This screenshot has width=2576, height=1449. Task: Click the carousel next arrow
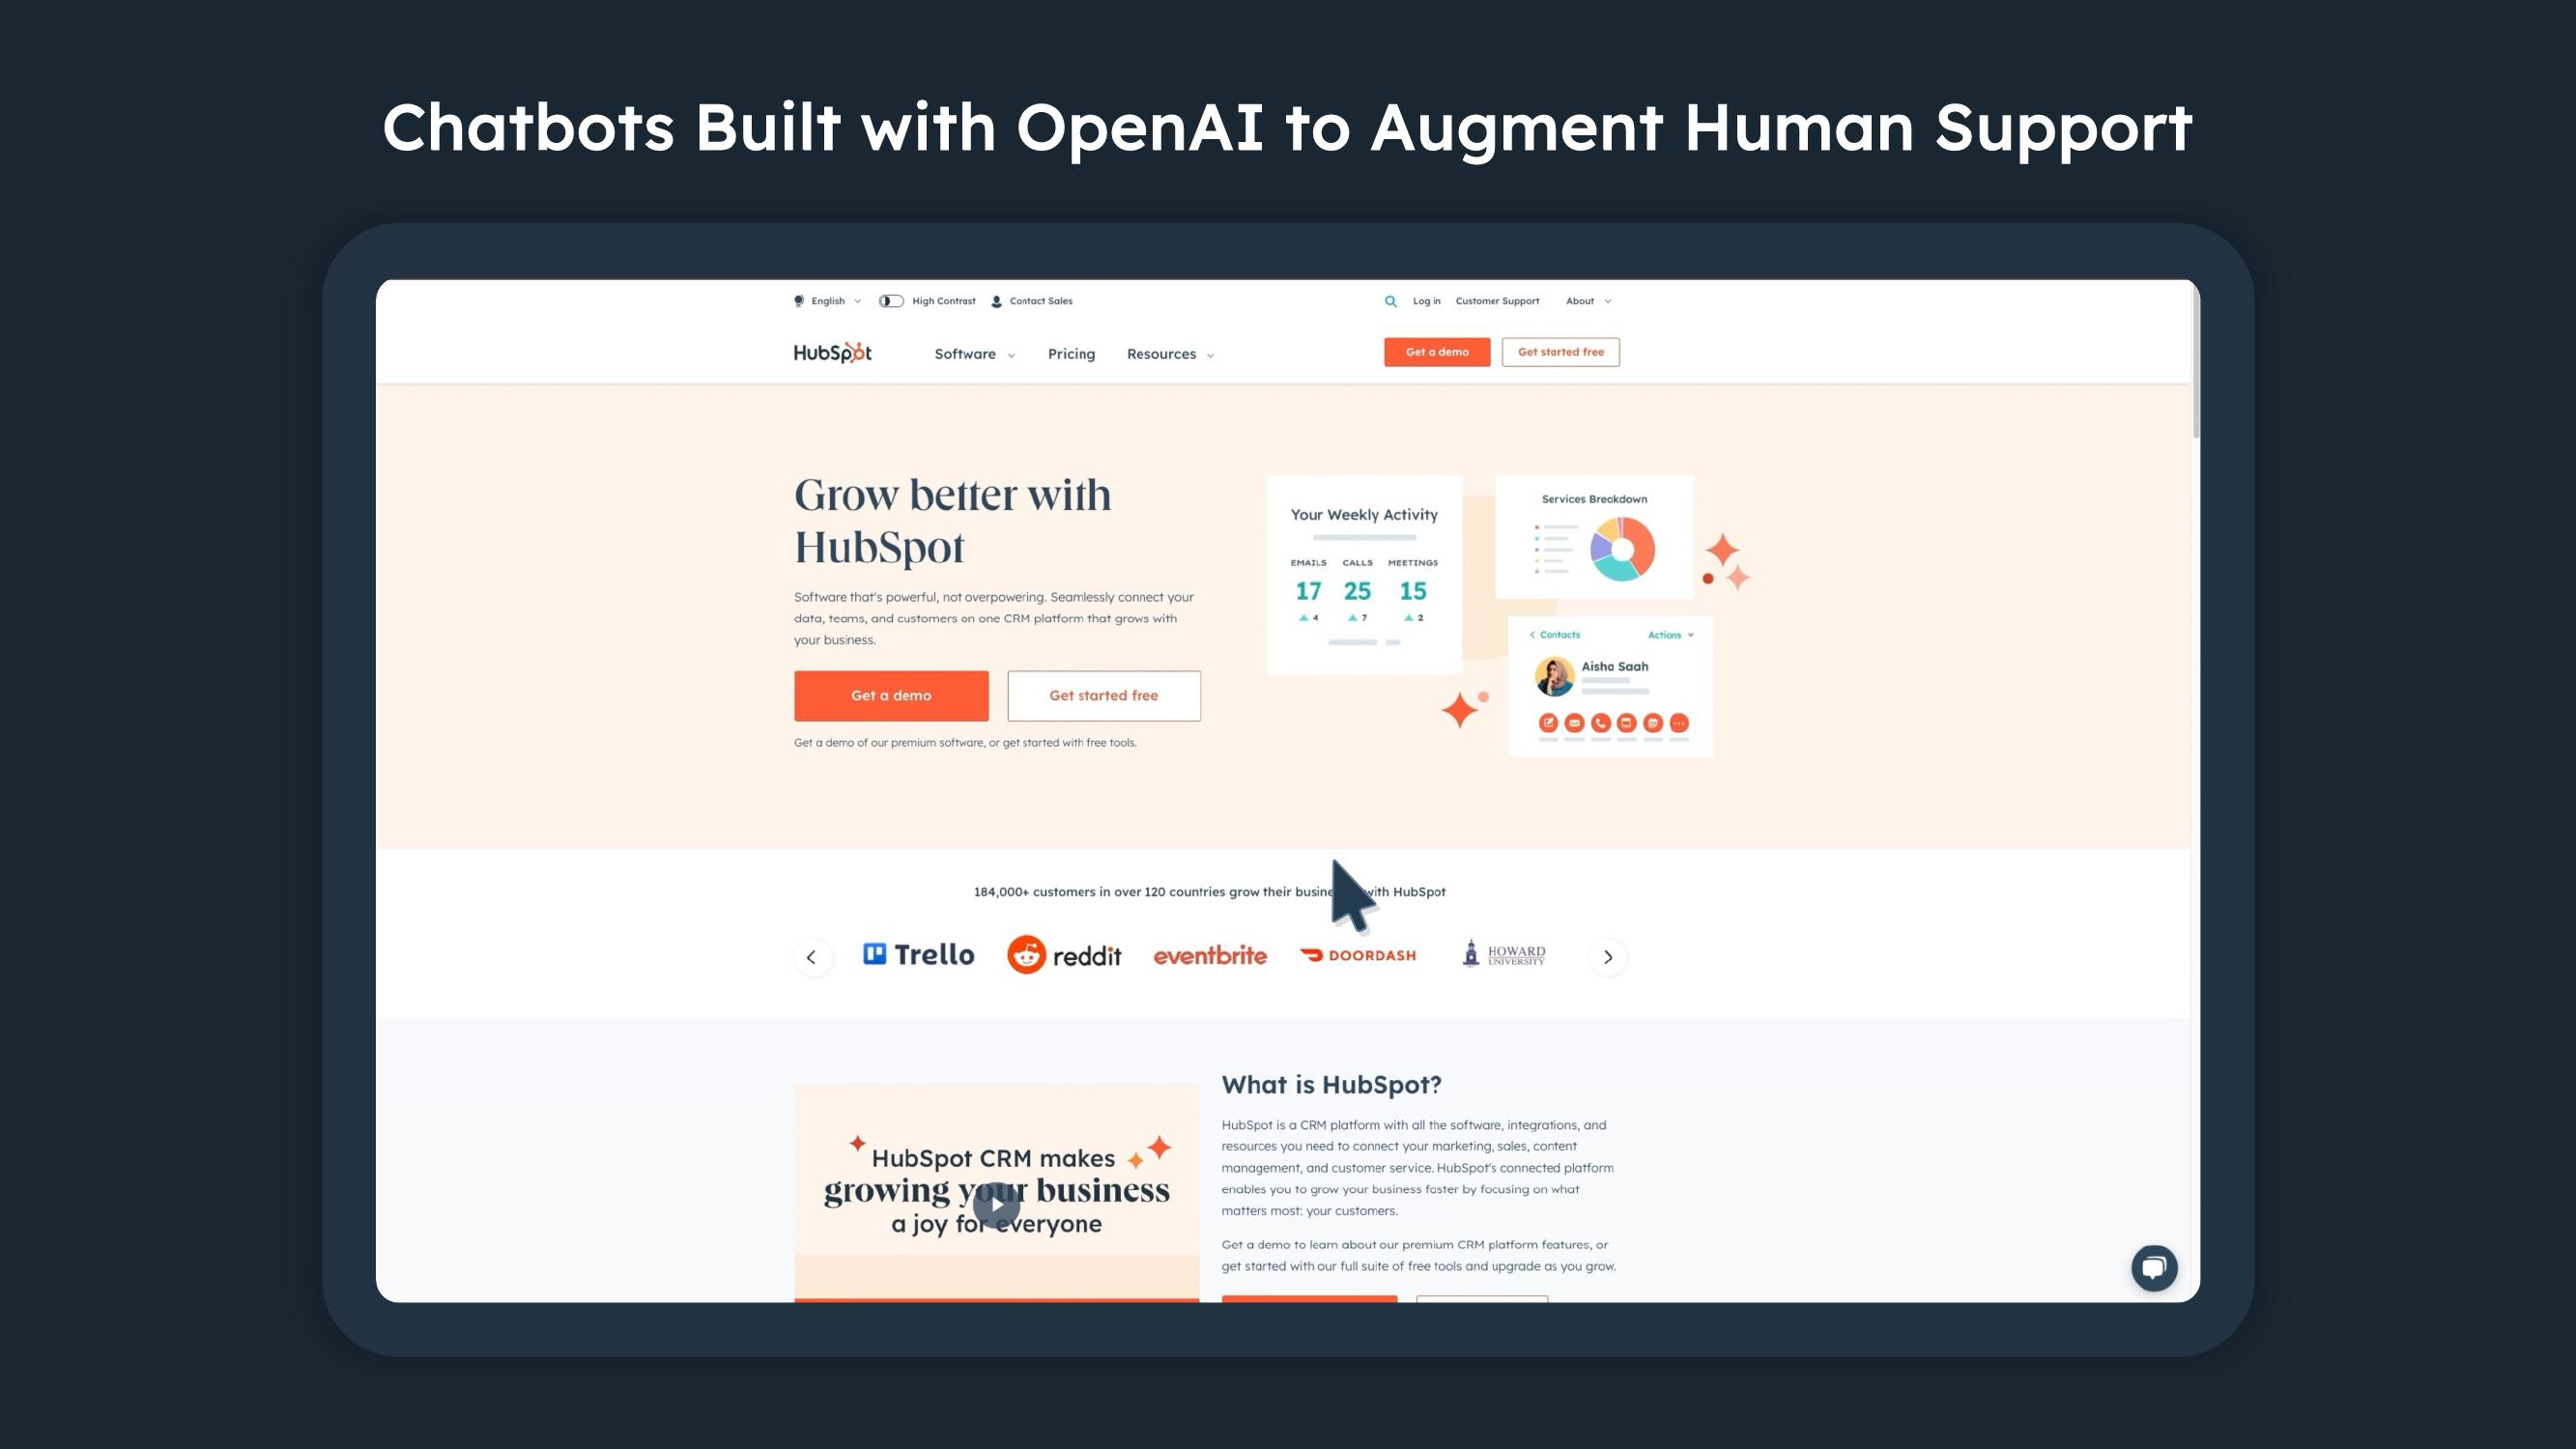tap(1607, 955)
